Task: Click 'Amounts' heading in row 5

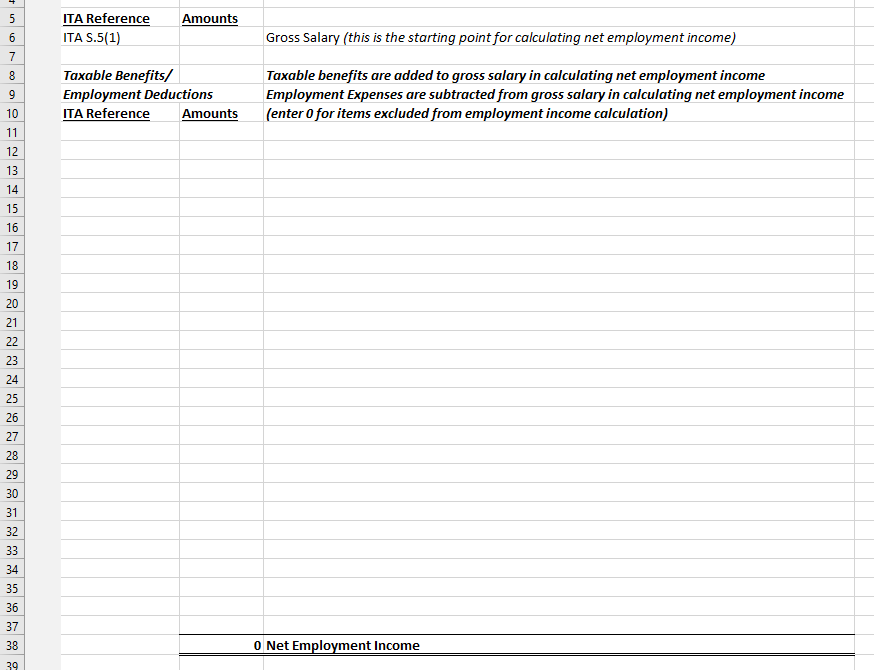Action: click(x=210, y=18)
